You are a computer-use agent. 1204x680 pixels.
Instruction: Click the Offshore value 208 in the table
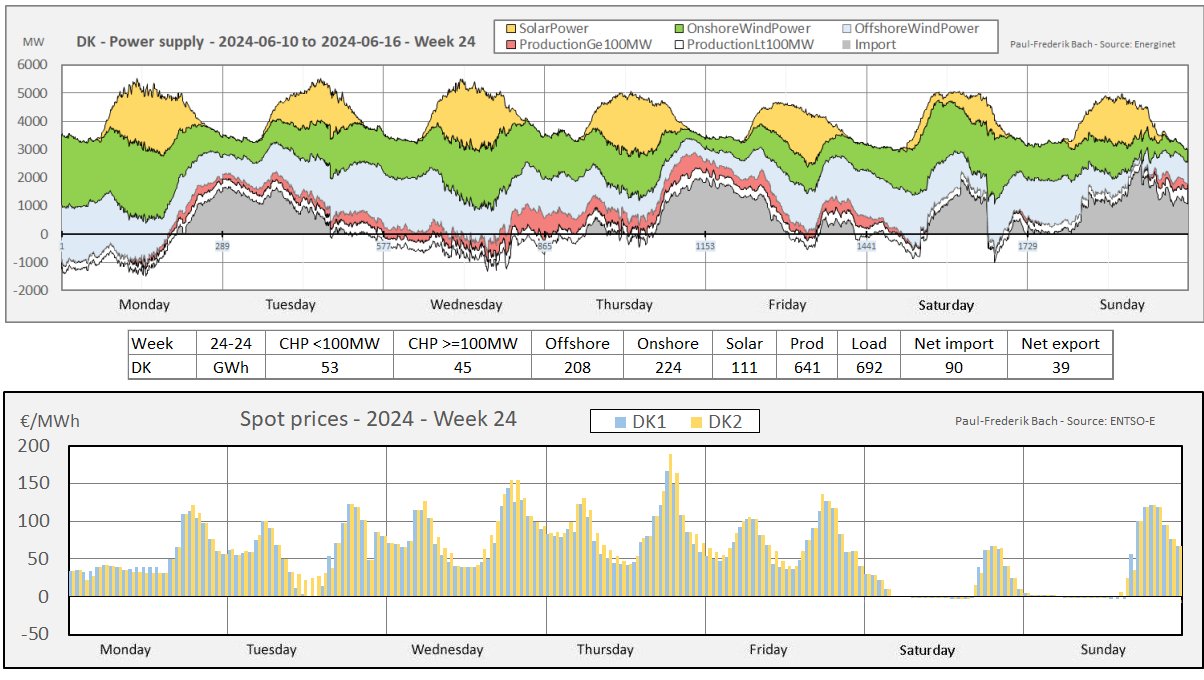pyautogui.click(x=576, y=367)
